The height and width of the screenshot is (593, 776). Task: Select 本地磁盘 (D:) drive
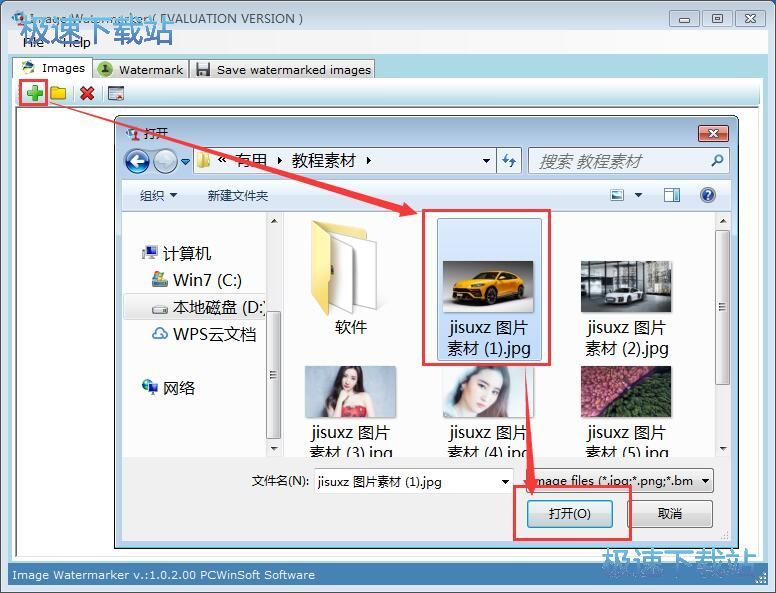pos(195,307)
